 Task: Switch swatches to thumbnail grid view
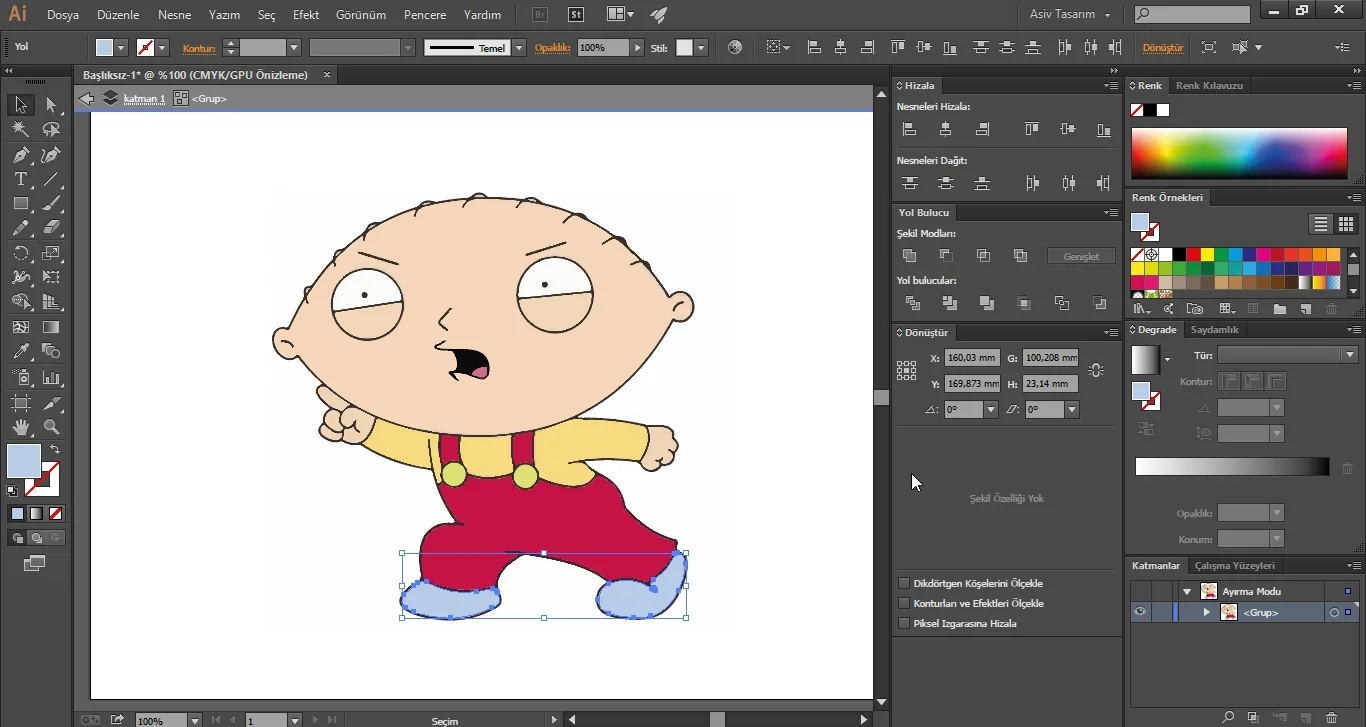[x=1346, y=224]
